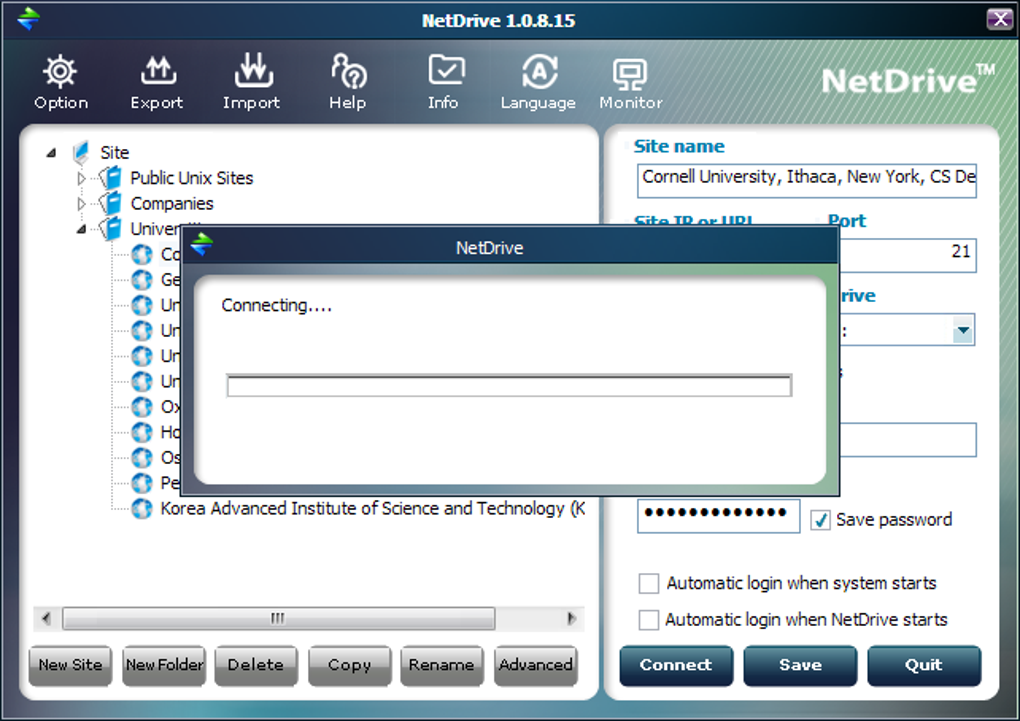The image size is (1020, 721).
Task: Open the Language selection icon
Action: (x=539, y=72)
